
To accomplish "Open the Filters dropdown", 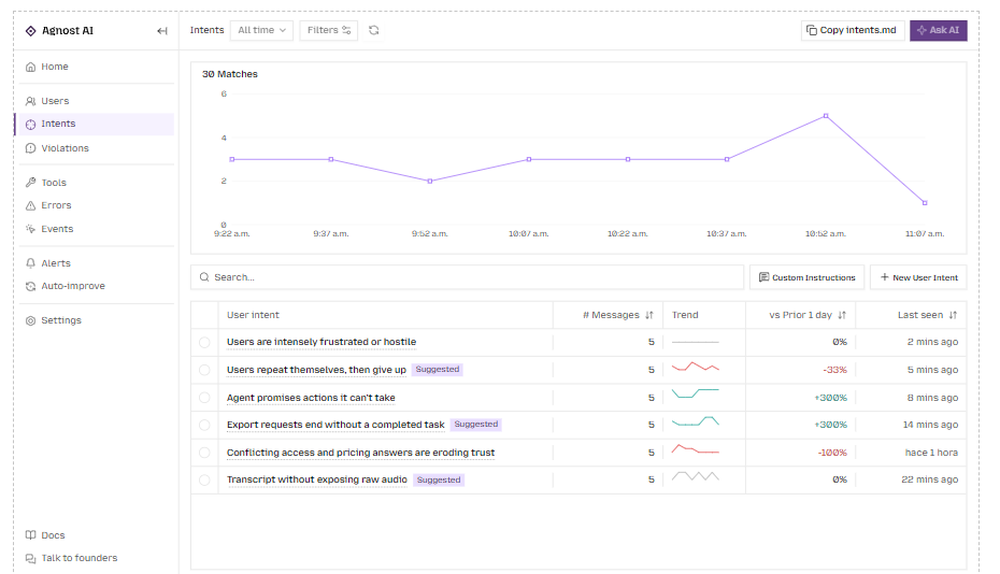I will 328,30.
